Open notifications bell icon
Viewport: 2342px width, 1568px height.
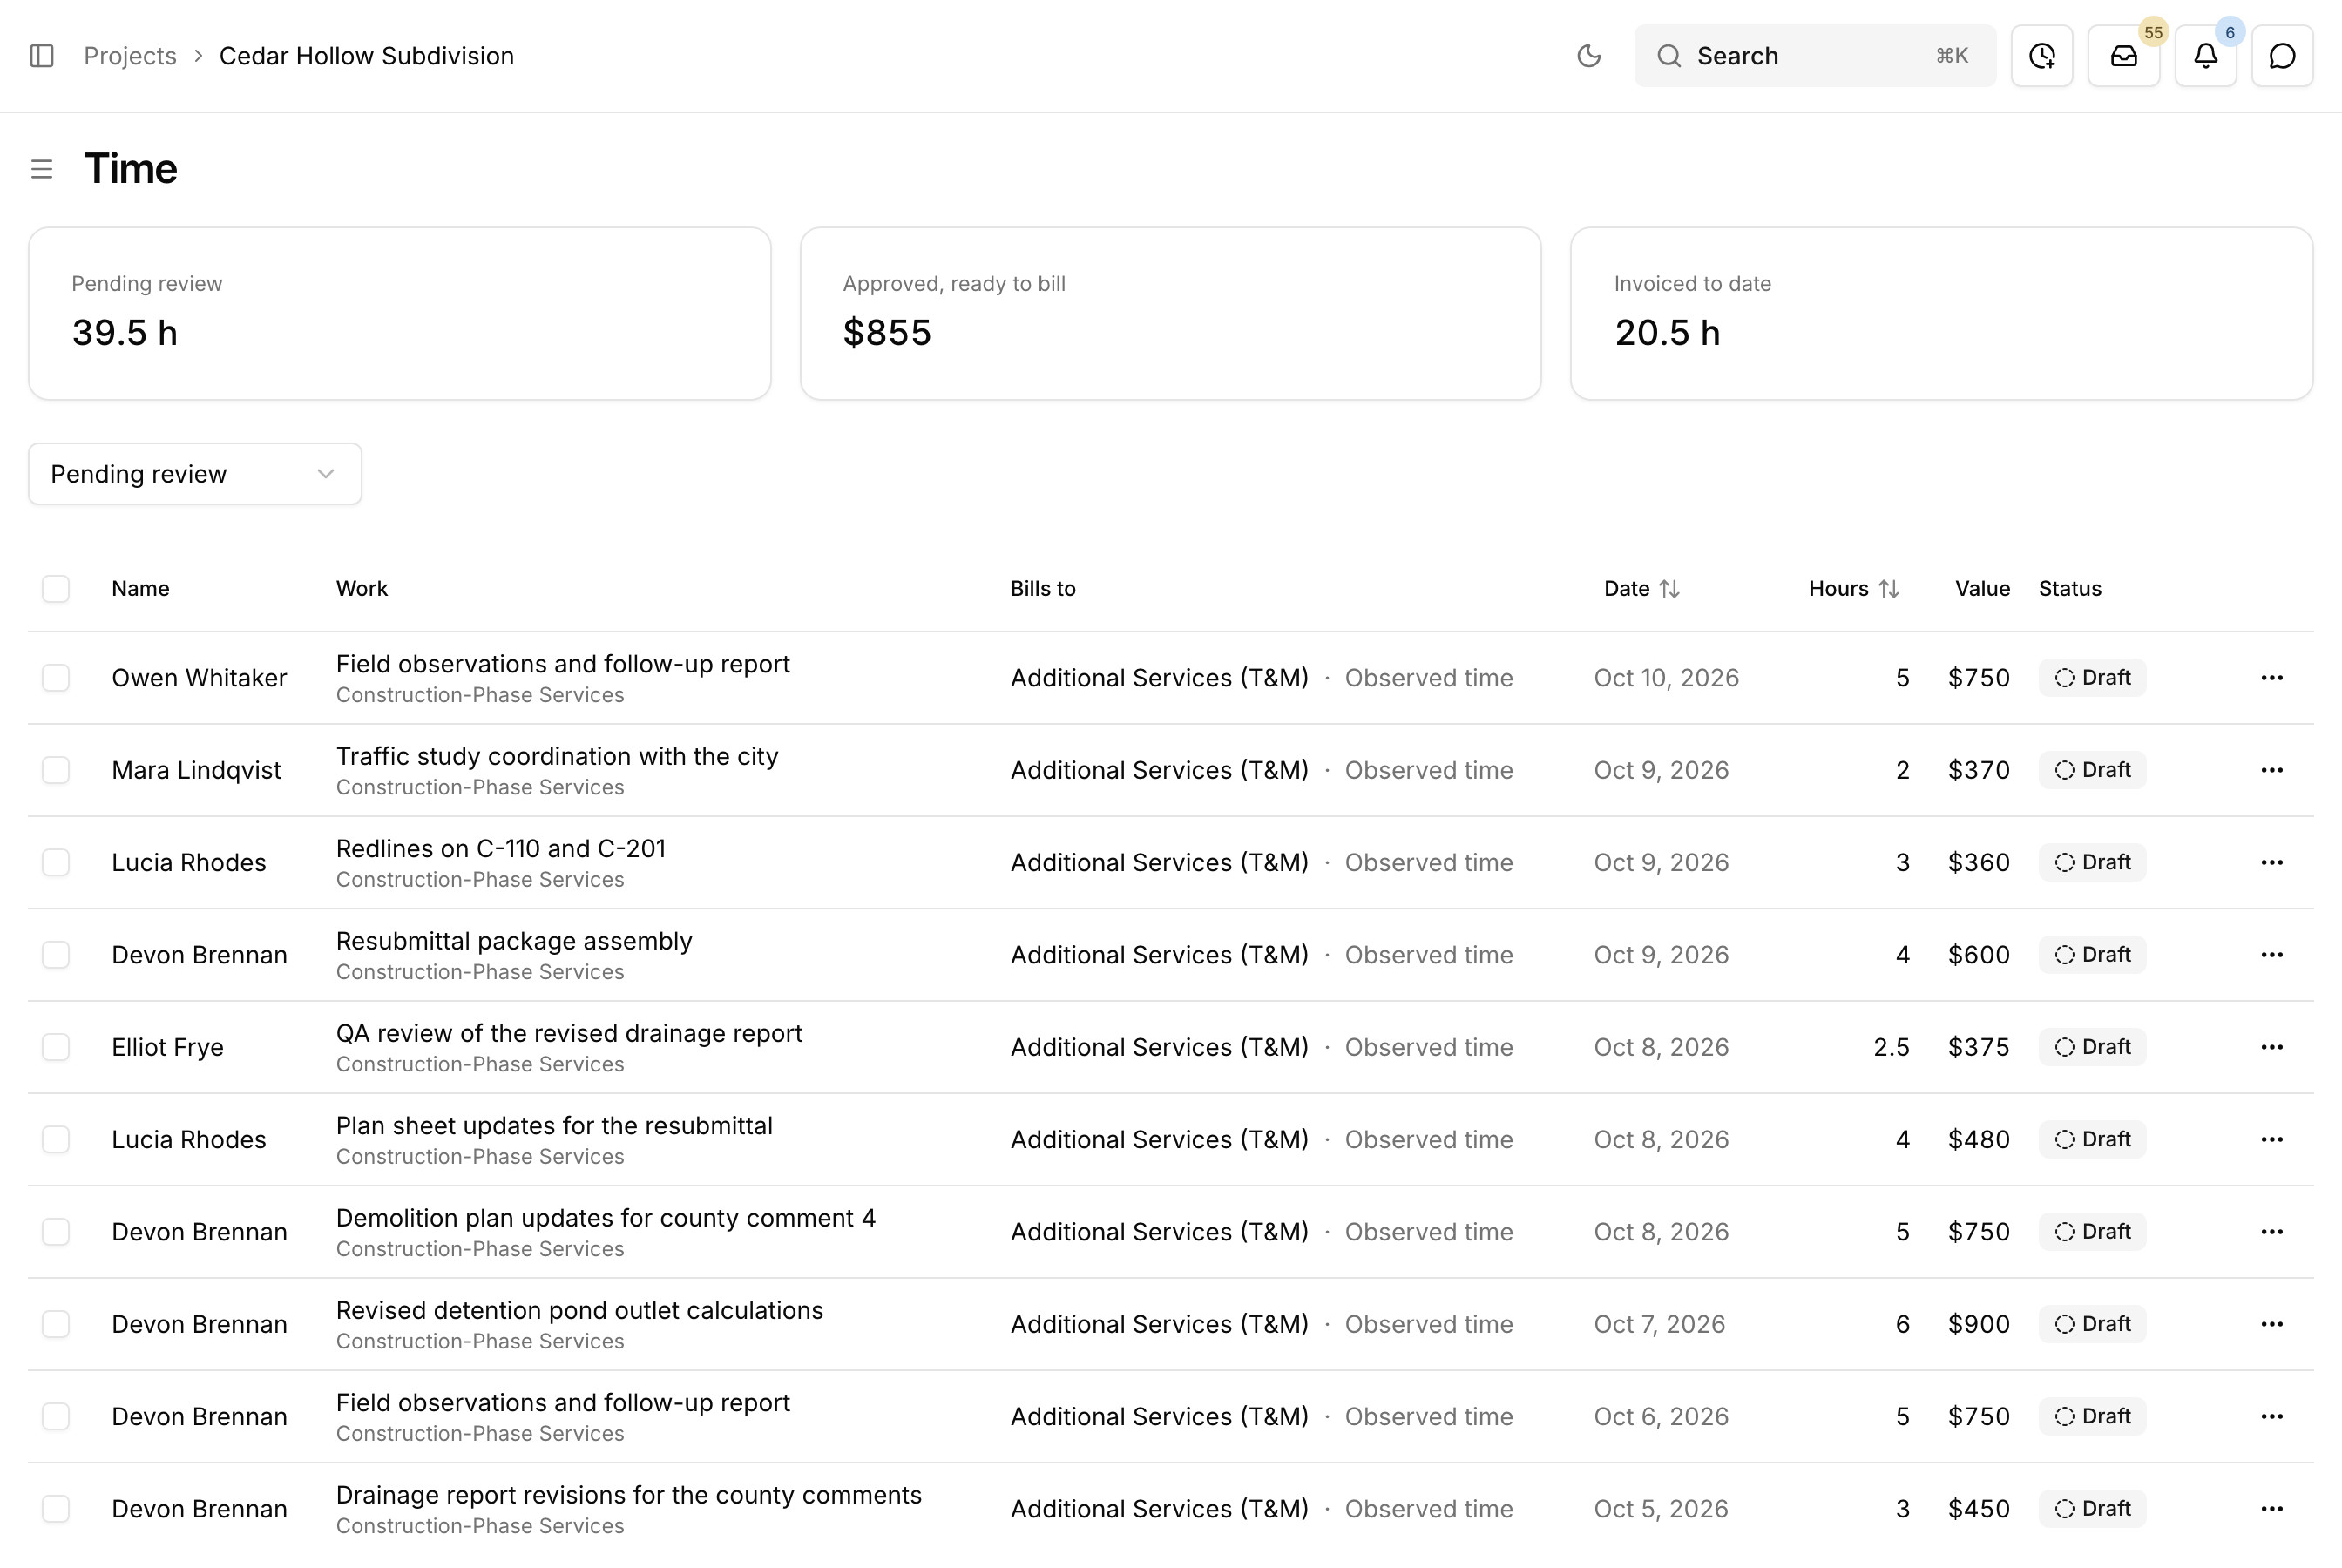click(2206, 56)
